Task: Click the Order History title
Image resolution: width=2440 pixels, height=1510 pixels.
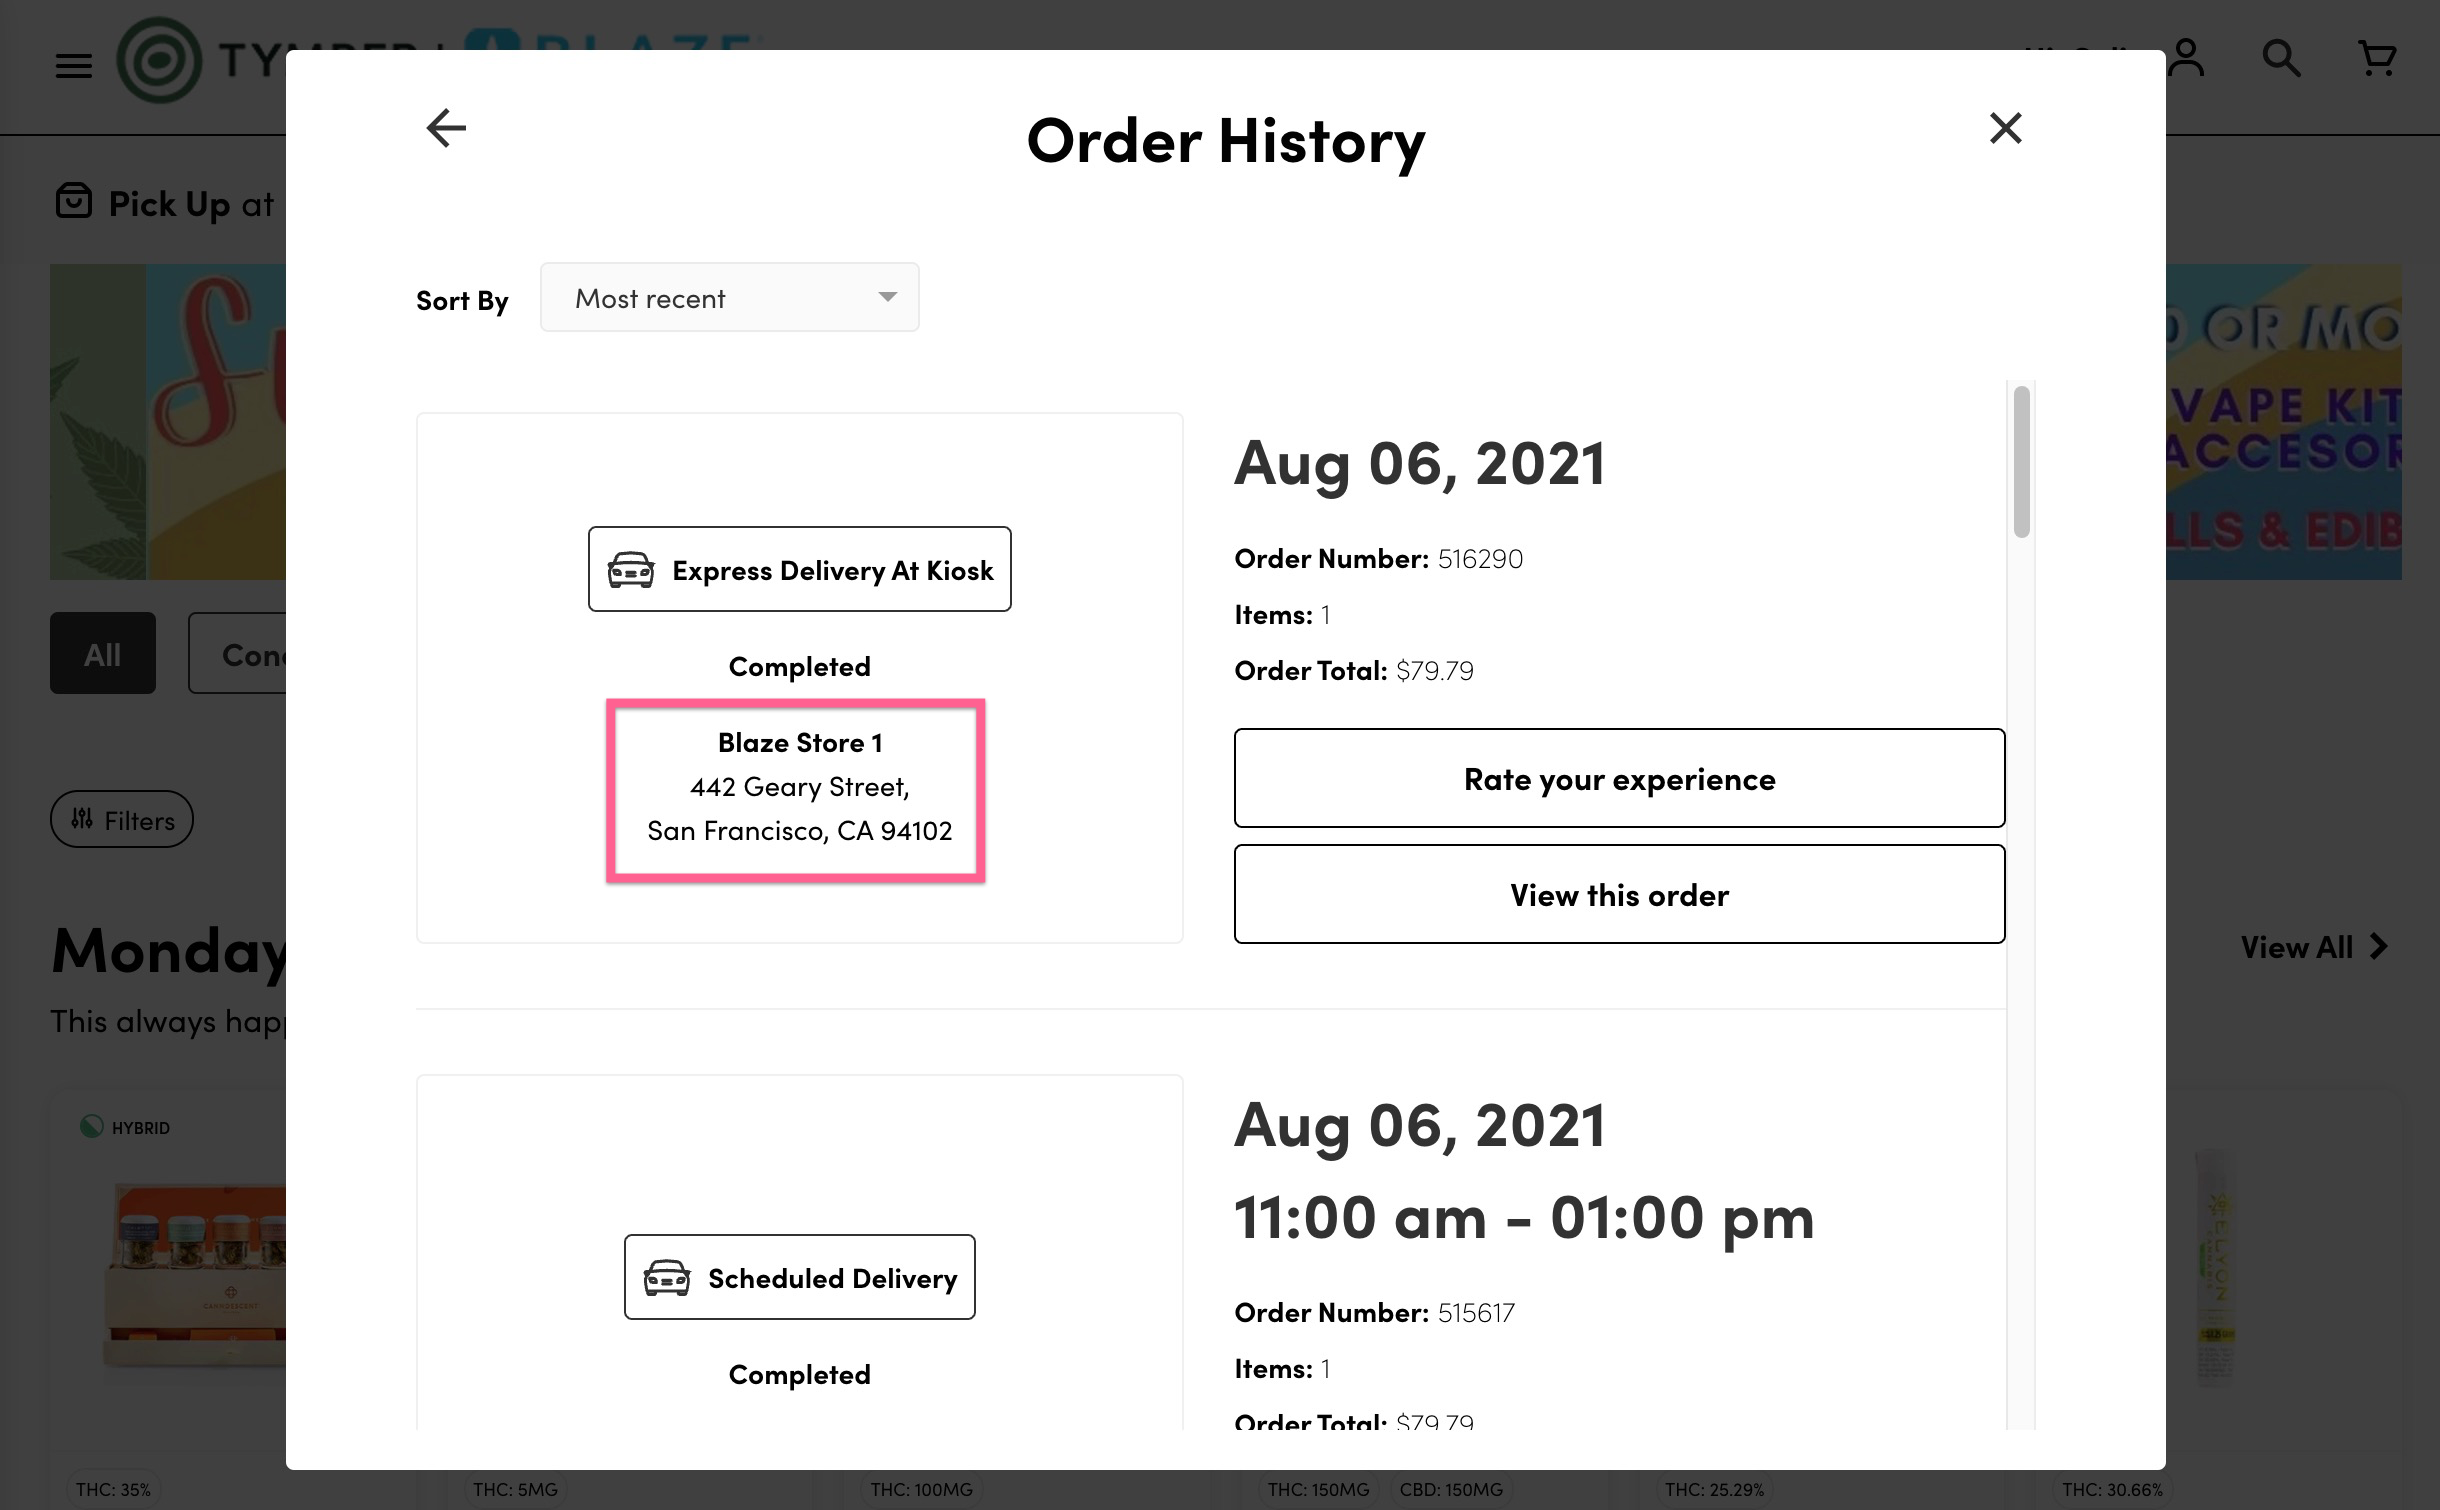Action: pos(1226,141)
